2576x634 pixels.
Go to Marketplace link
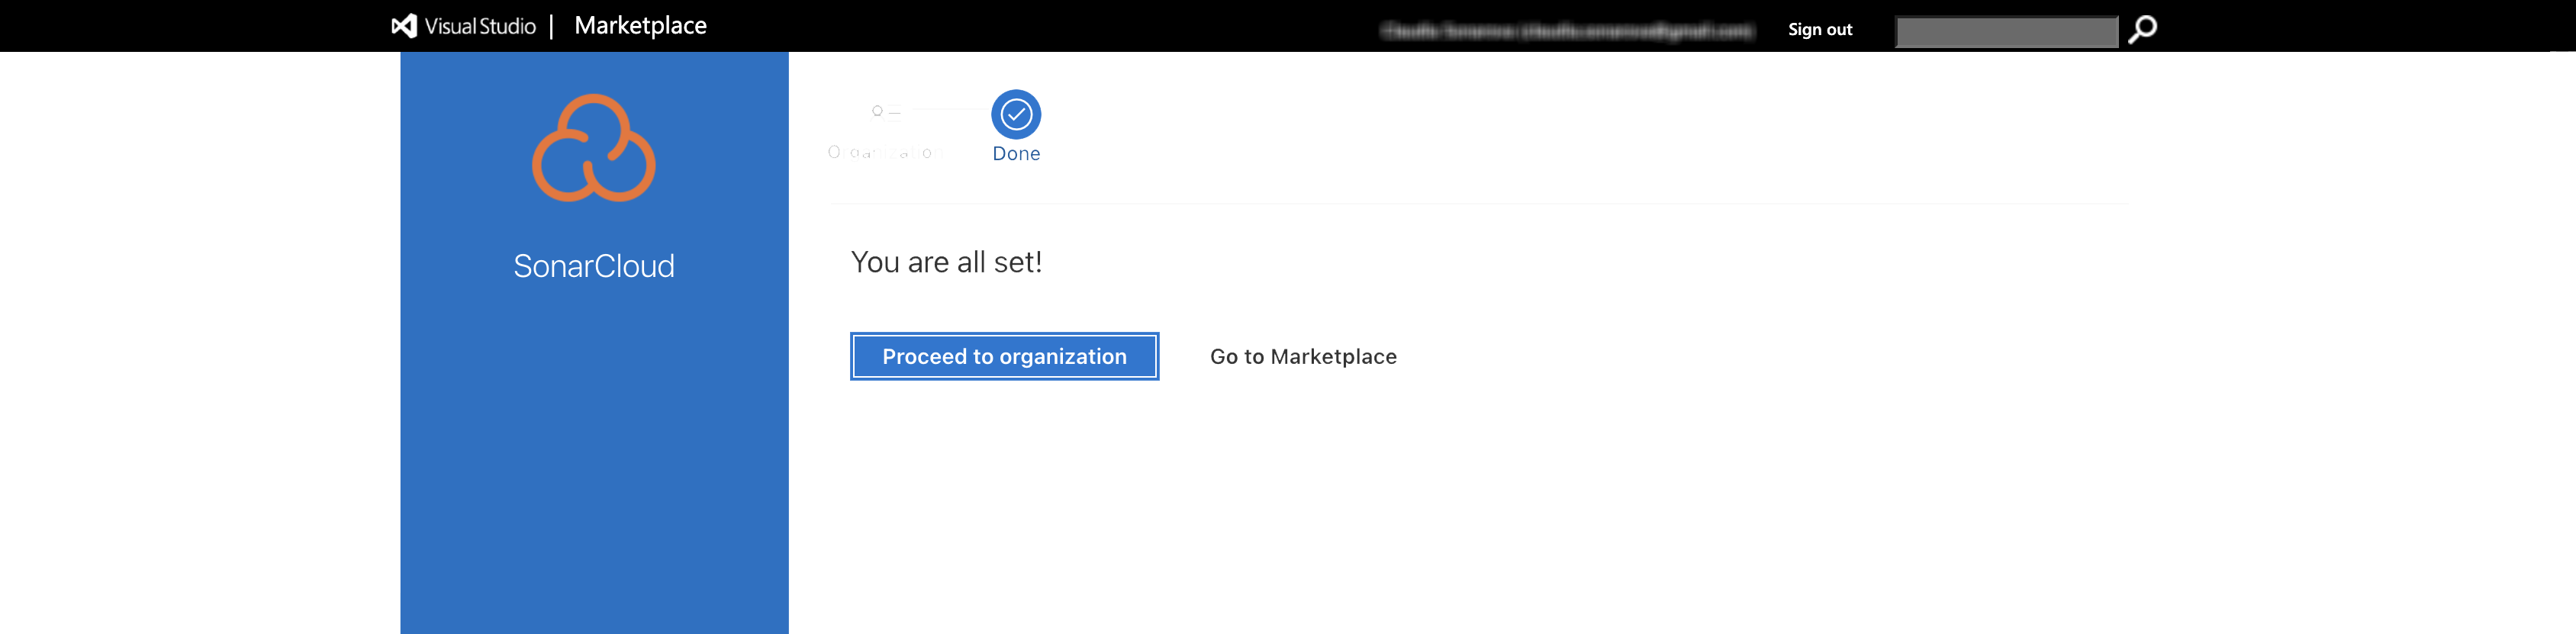coord(1303,357)
